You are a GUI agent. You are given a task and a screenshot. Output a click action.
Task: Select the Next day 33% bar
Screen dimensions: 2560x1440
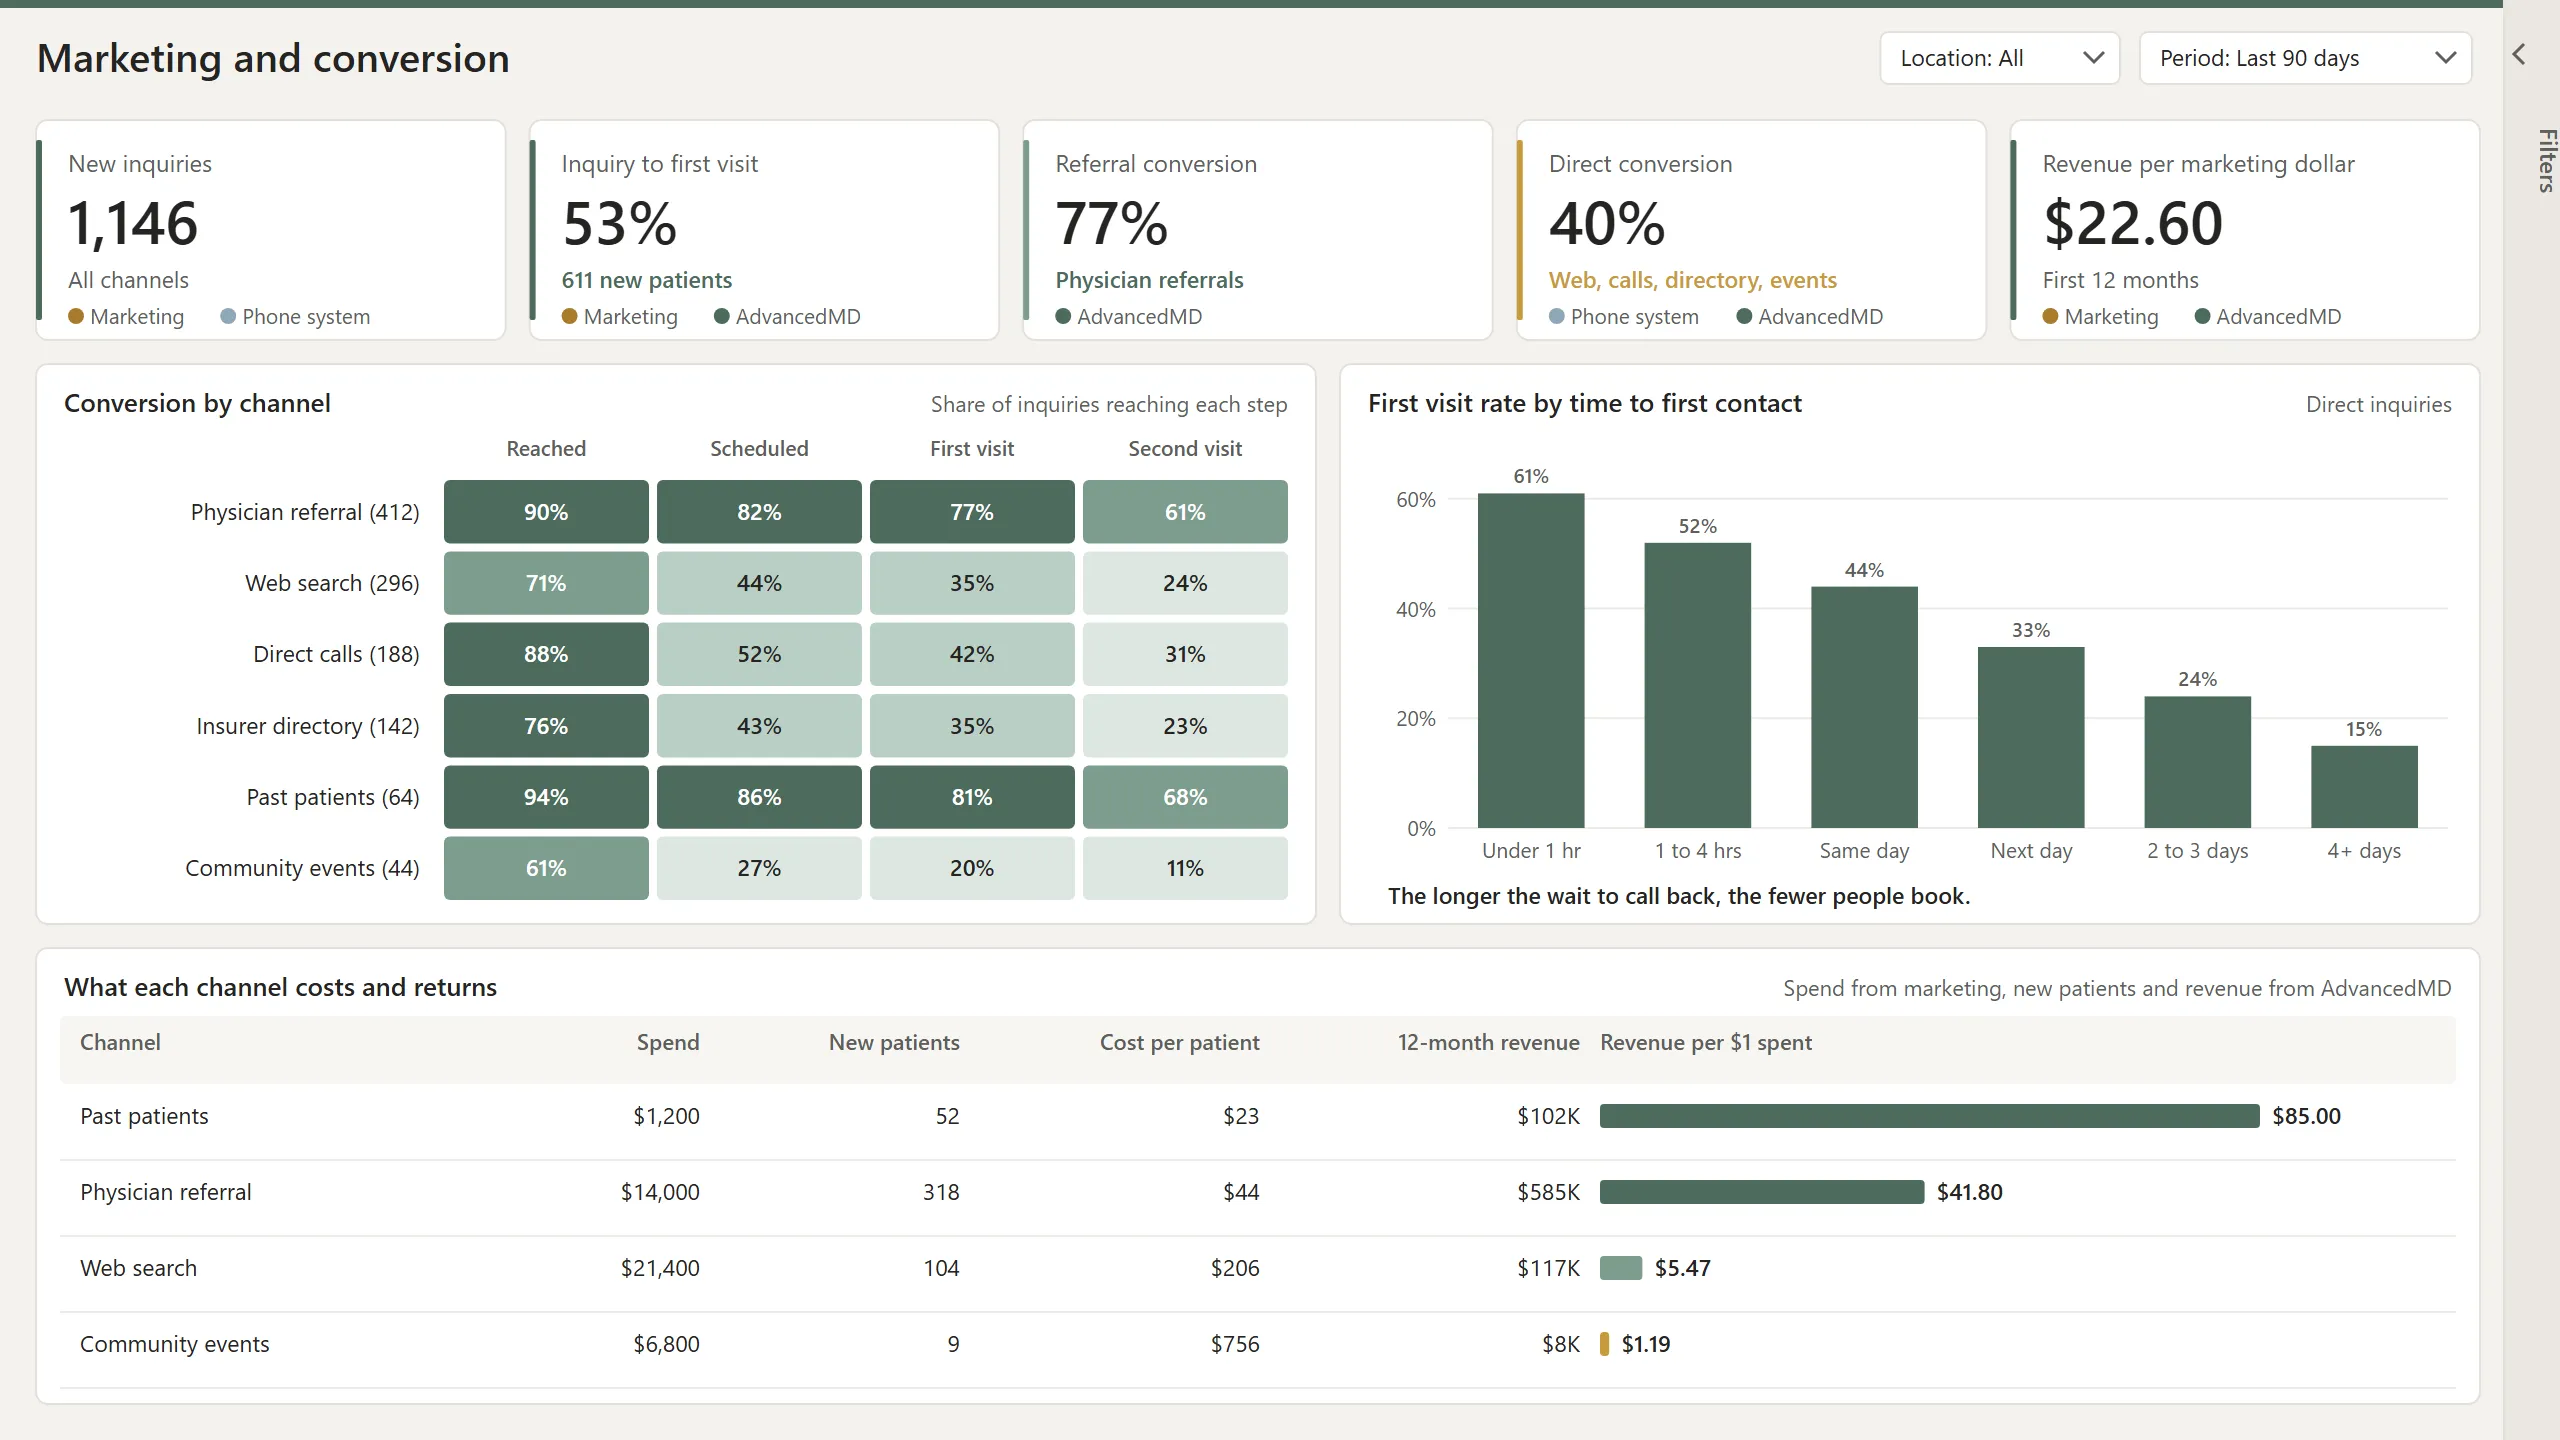2031,737
